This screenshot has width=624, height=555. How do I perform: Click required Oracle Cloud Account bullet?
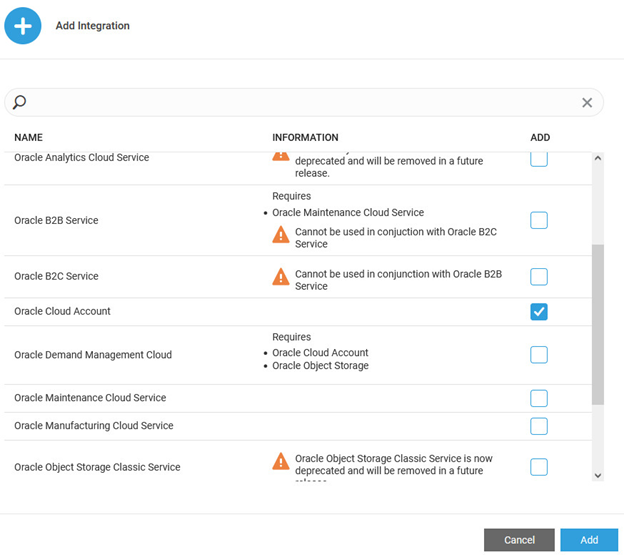pyautogui.click(x=320, y=352)
